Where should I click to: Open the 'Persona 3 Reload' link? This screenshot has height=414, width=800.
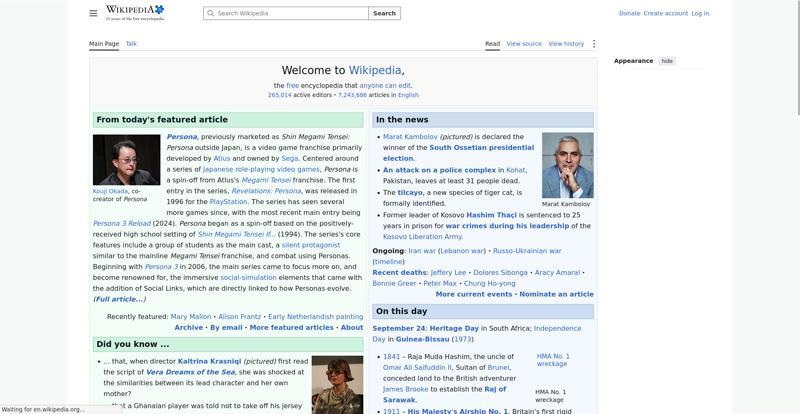point(122,223)
